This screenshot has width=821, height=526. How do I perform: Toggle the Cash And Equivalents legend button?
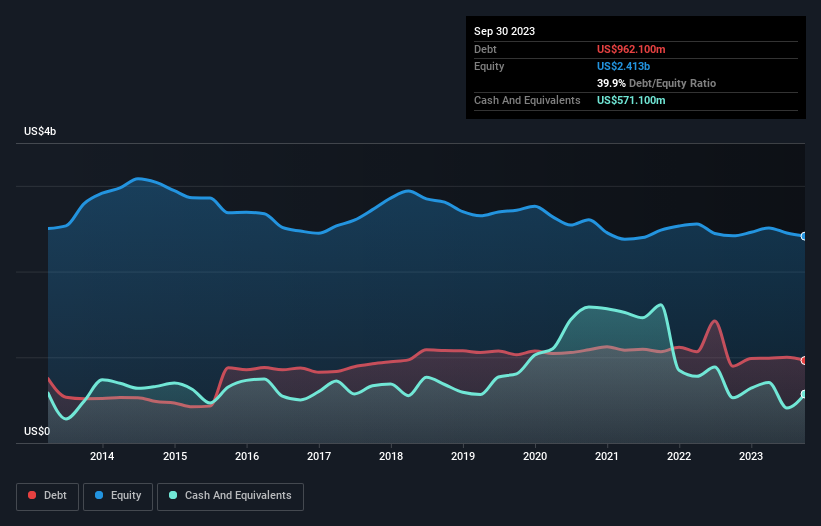[x=230, y=496]
